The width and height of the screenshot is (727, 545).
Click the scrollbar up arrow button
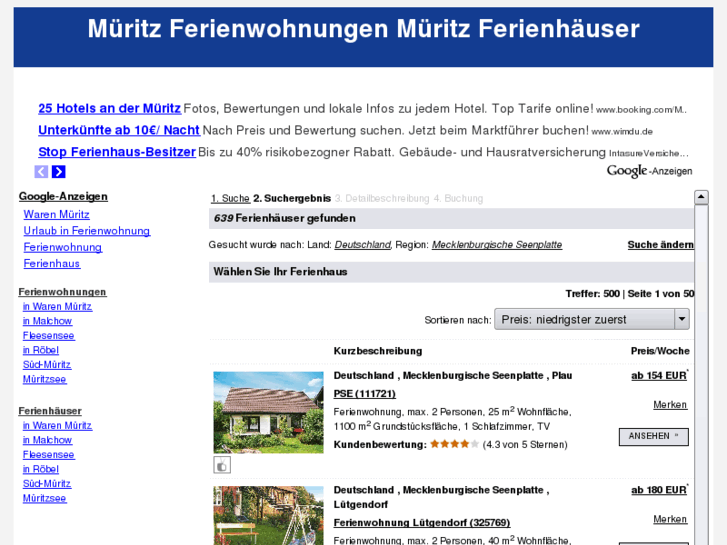(701, 197)
